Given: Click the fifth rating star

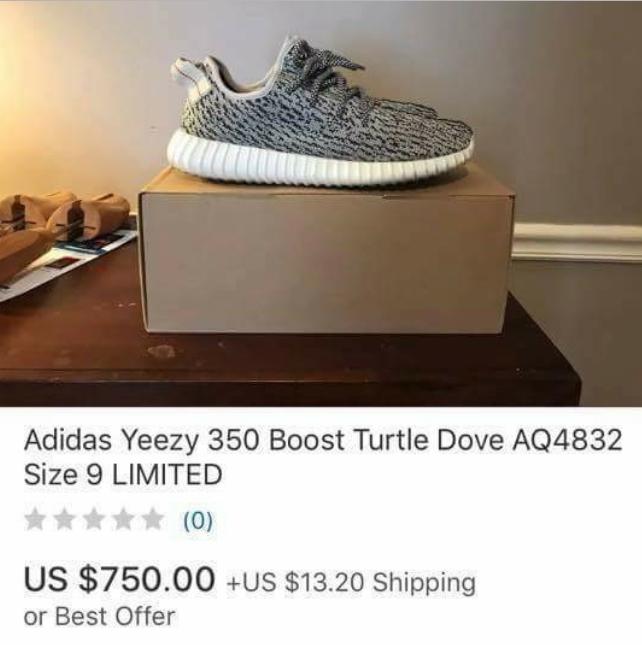Looking at the screenshot, I should 153,520.
